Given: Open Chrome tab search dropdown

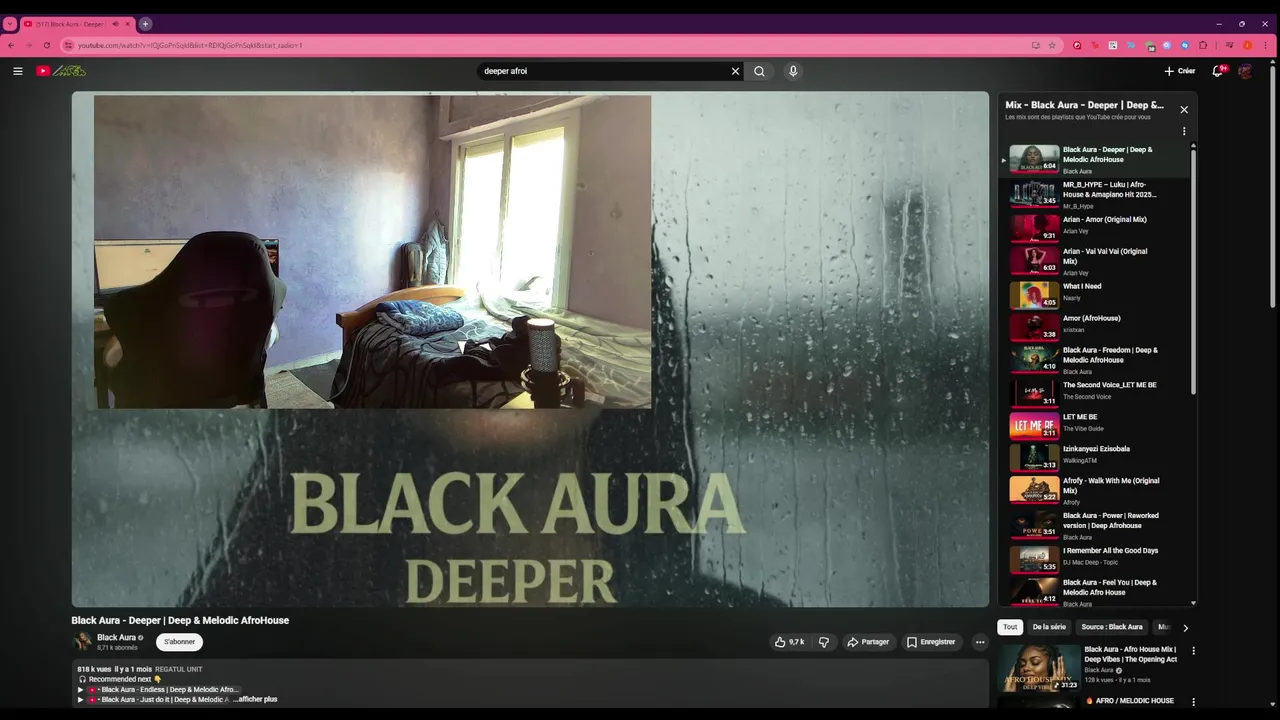Looking at the screenshot, I should [x=10, y=24].
